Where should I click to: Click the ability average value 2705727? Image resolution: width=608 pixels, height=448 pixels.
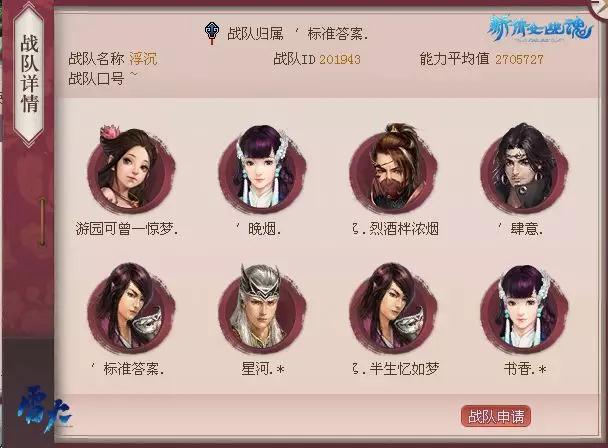point(519,59)
